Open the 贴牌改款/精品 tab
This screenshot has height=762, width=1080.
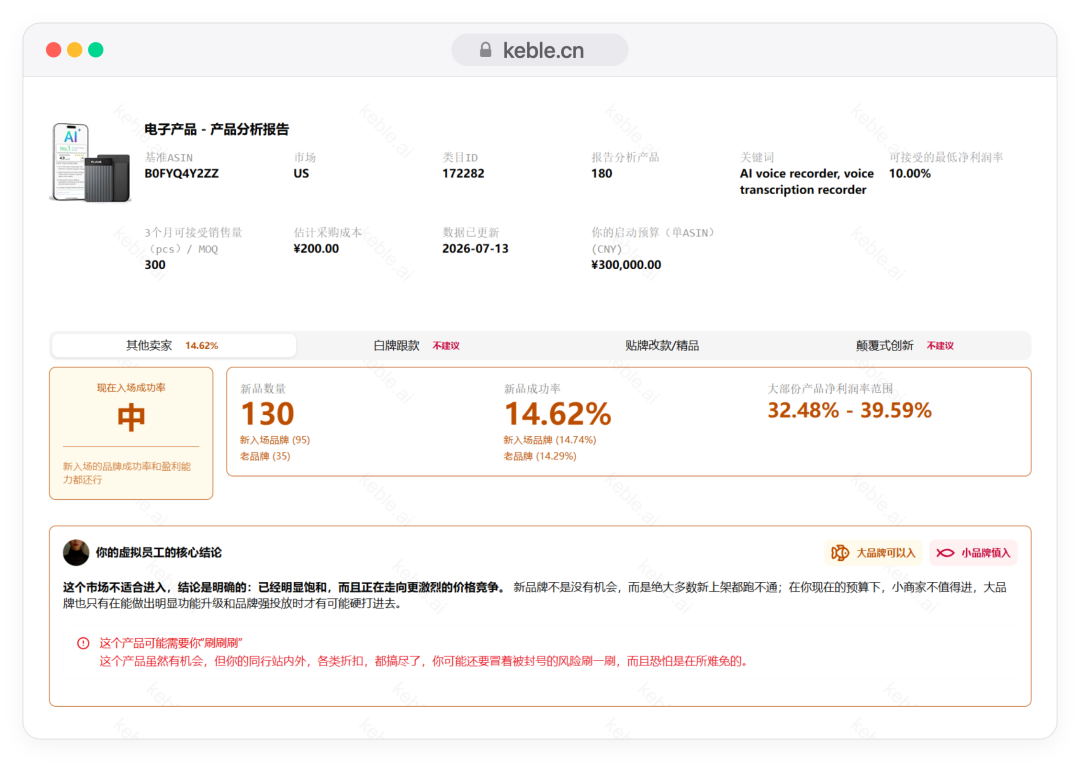coord(662,345)
